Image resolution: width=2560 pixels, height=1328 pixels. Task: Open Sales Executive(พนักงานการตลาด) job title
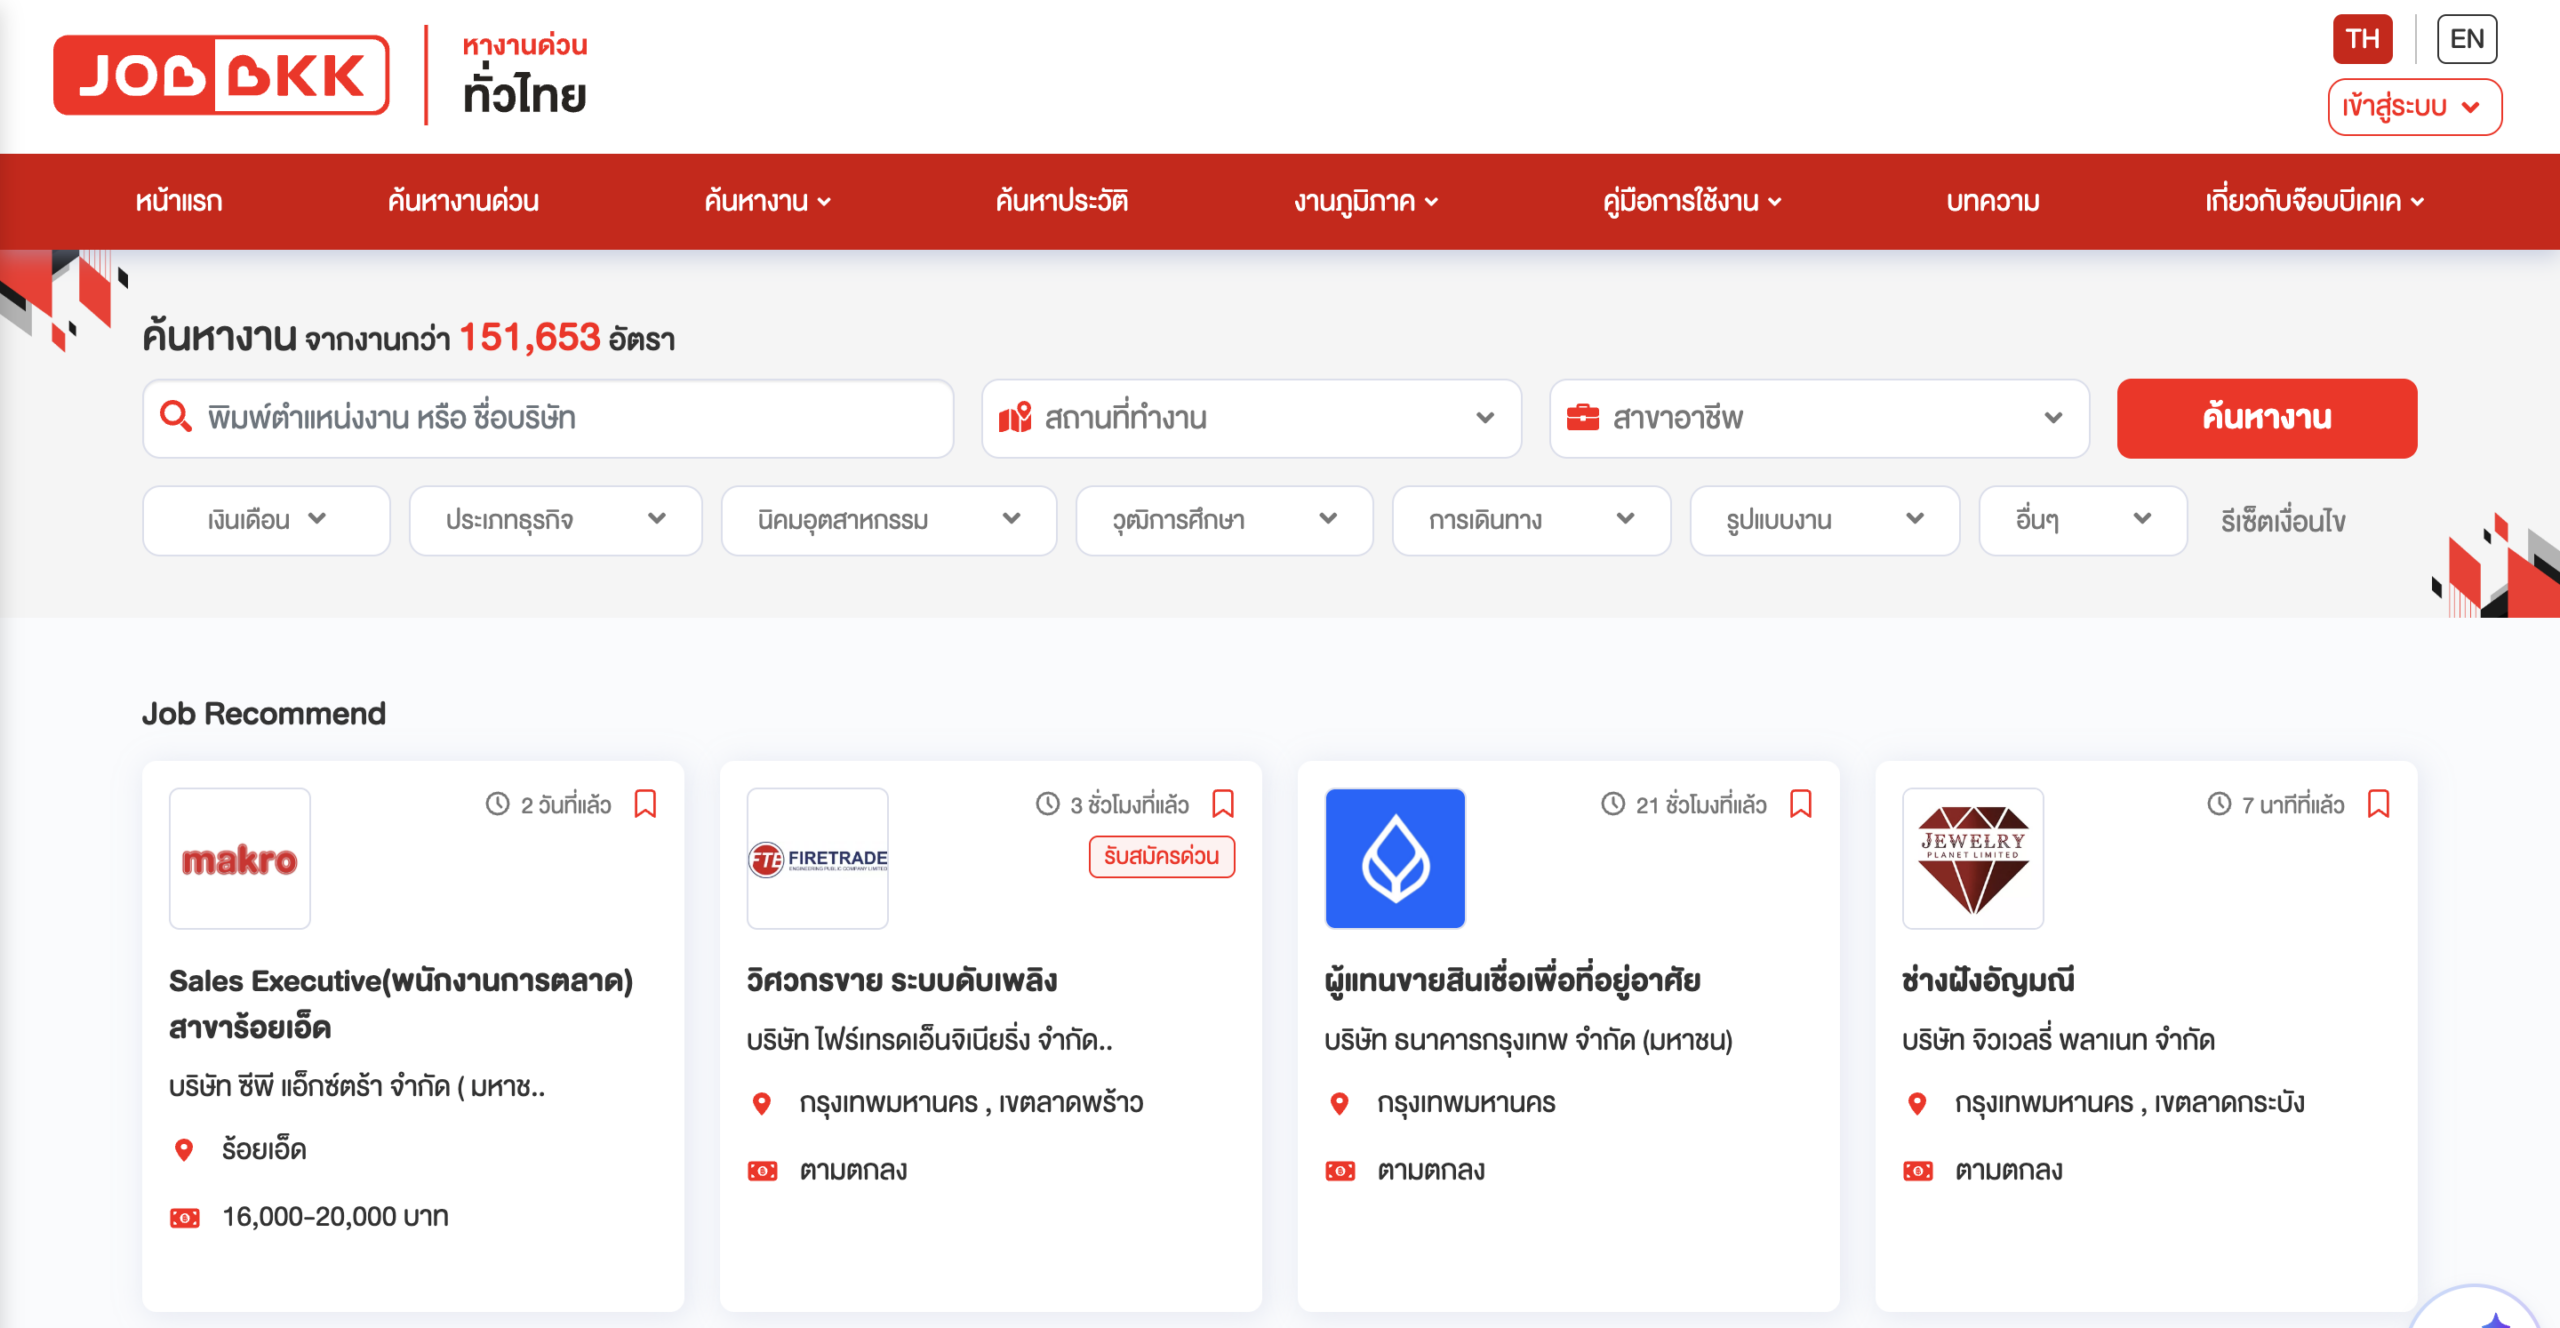[401, 1004]
